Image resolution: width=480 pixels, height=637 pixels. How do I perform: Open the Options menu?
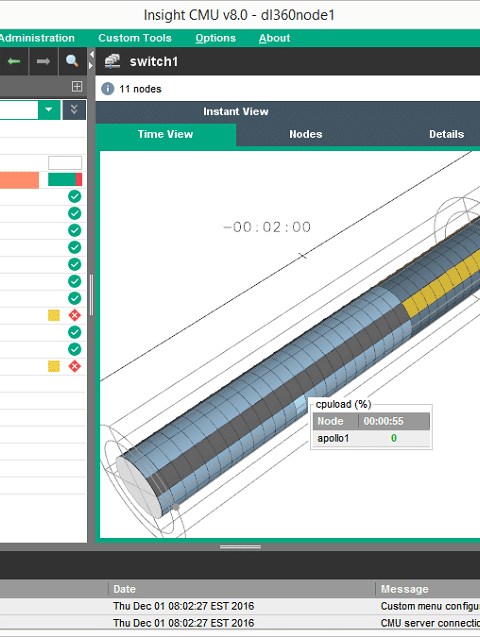click(x=215, y=38)
